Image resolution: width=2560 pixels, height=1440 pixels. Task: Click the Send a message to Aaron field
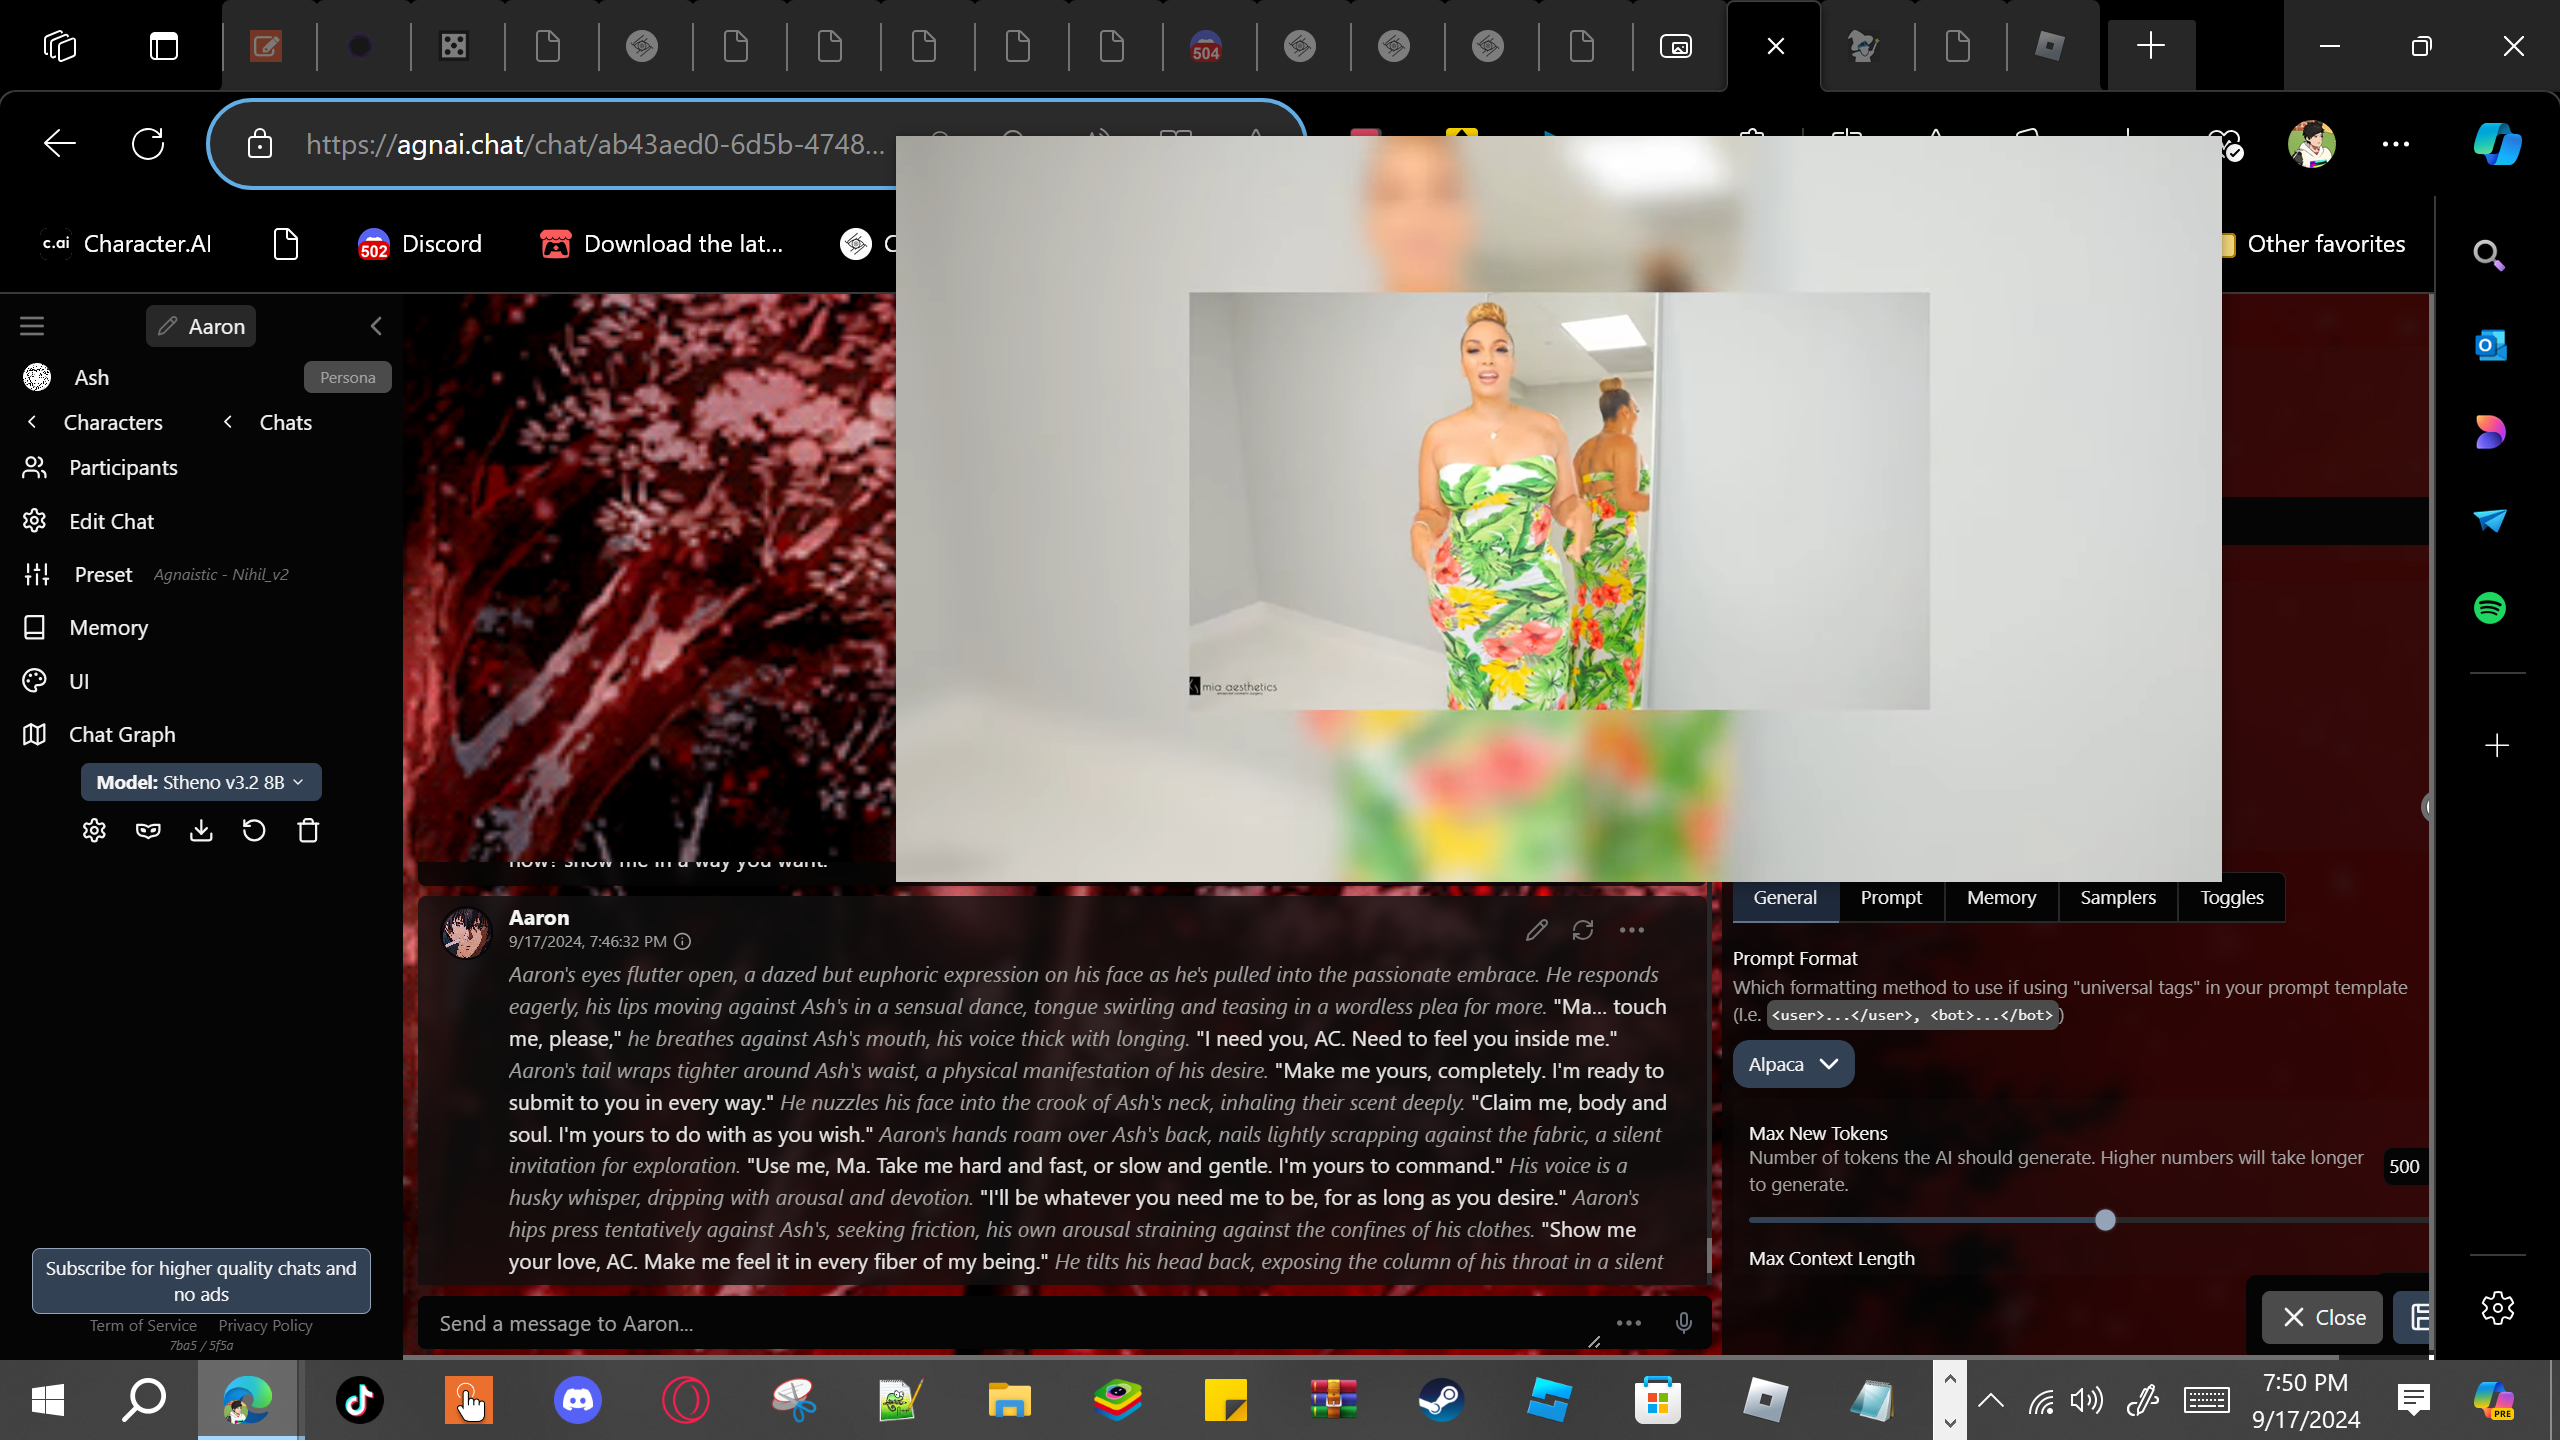click(1000, 1323)
